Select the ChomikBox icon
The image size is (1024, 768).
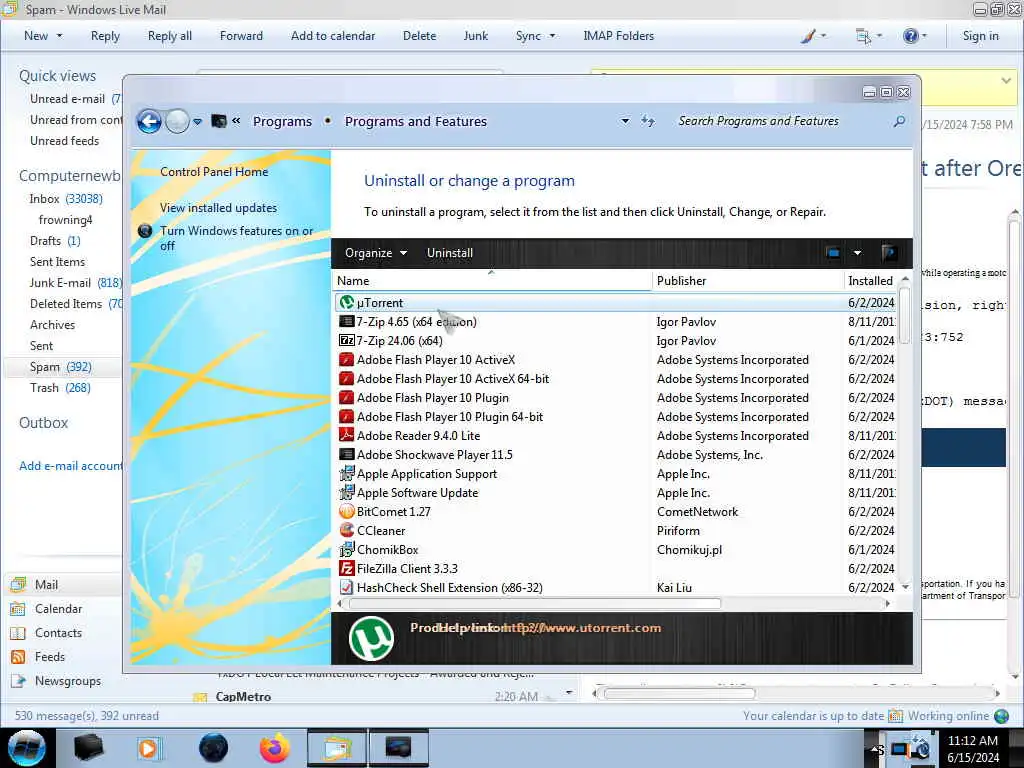[x=347, y=549]
